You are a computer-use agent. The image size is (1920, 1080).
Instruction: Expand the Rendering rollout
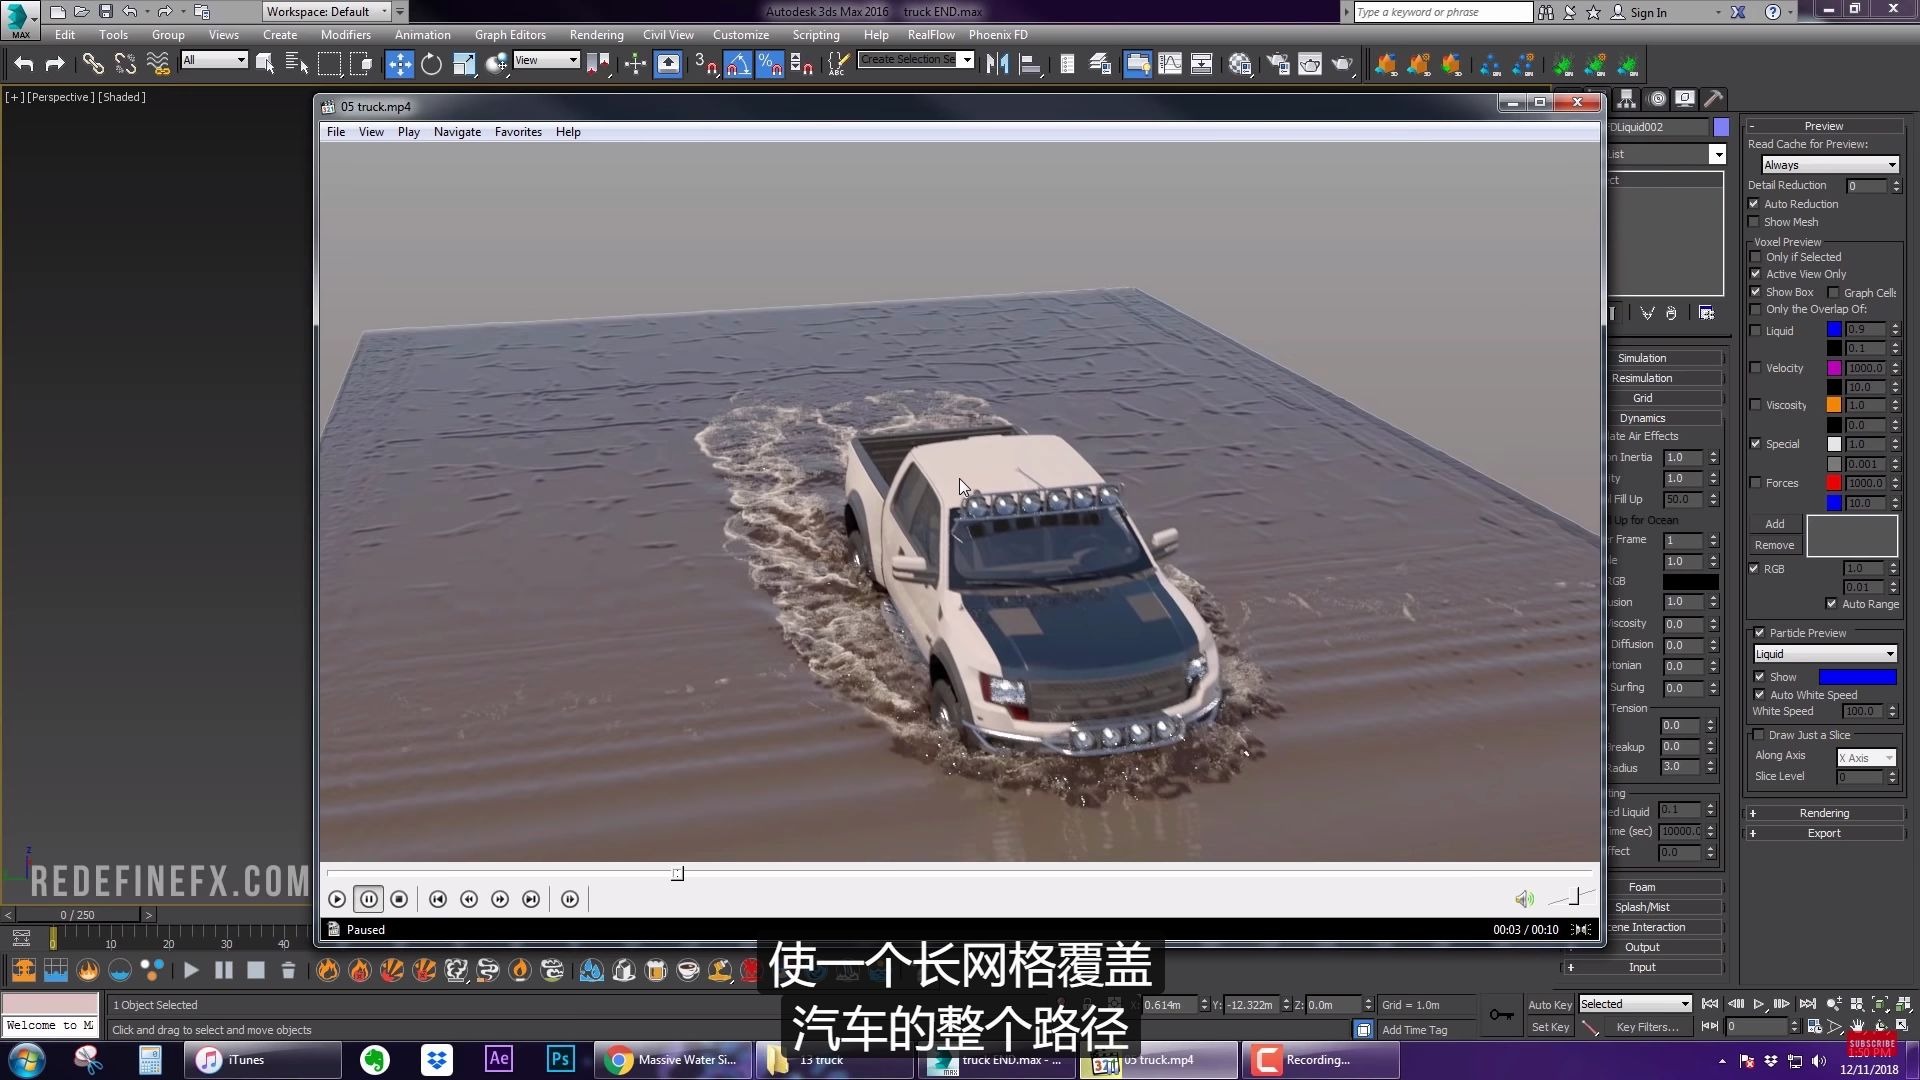(1751, 812)
